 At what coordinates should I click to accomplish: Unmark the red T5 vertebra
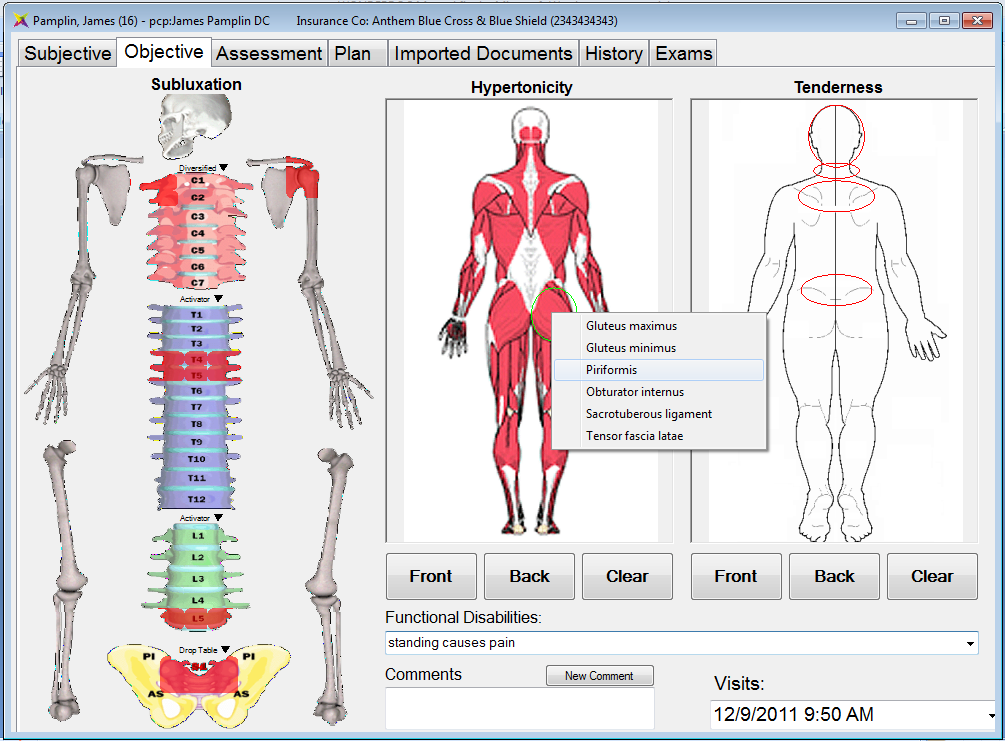coord(196,375)
